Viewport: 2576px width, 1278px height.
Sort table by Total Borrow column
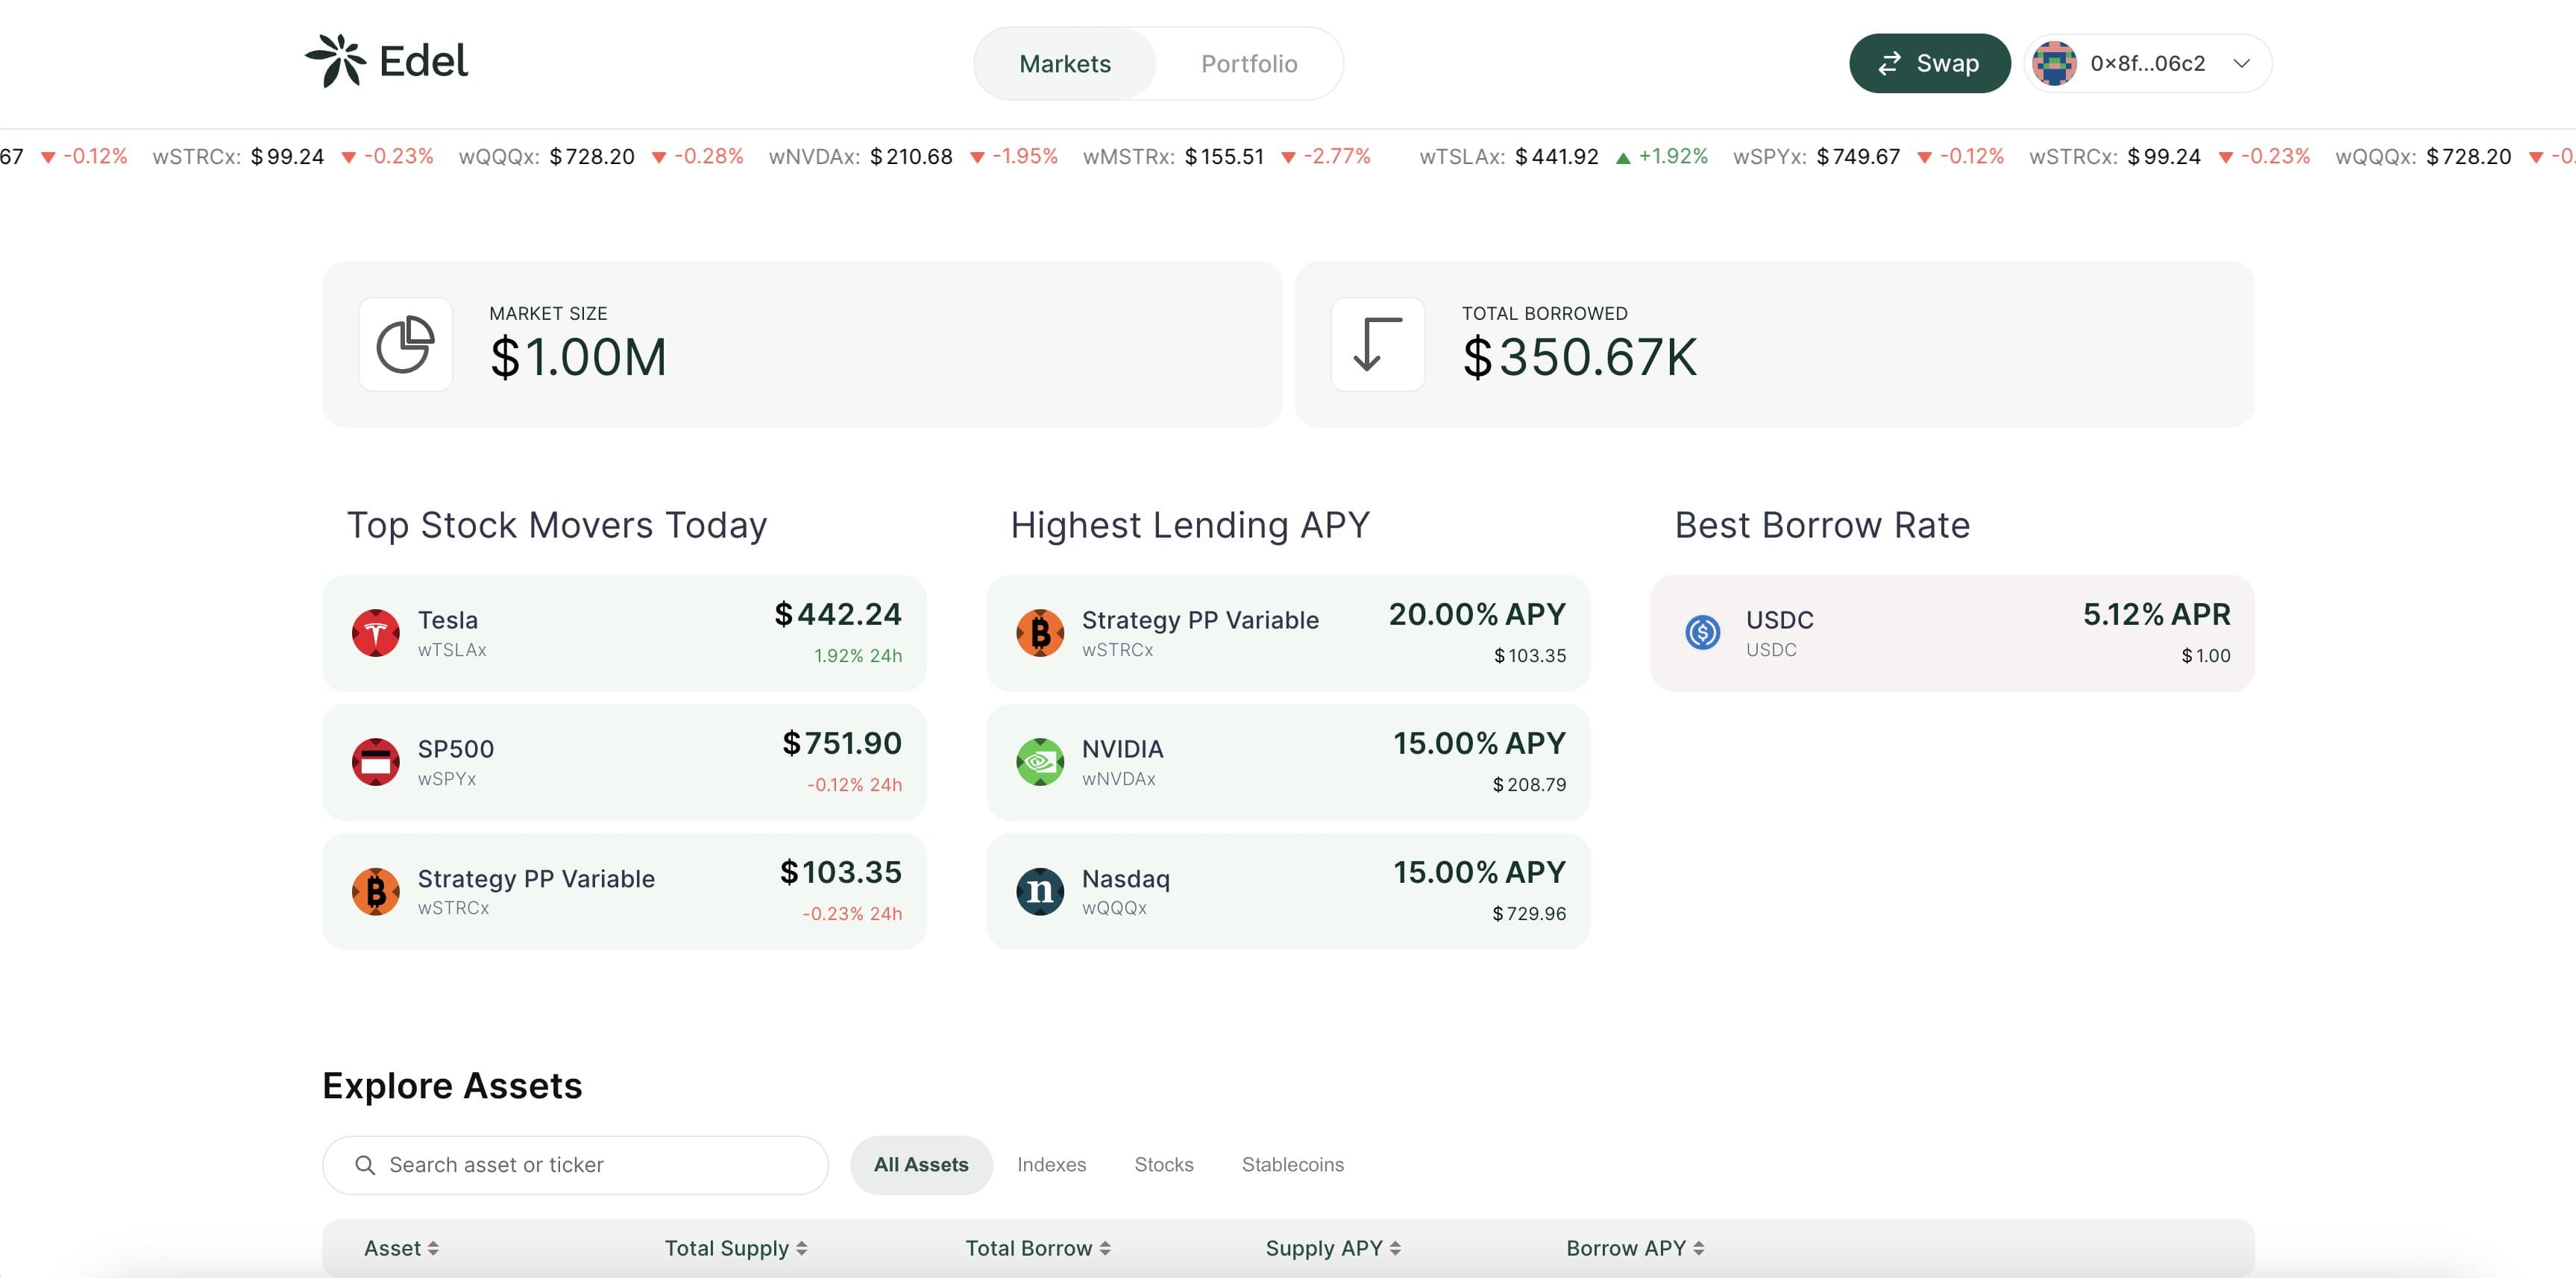click(1038, 1248)
